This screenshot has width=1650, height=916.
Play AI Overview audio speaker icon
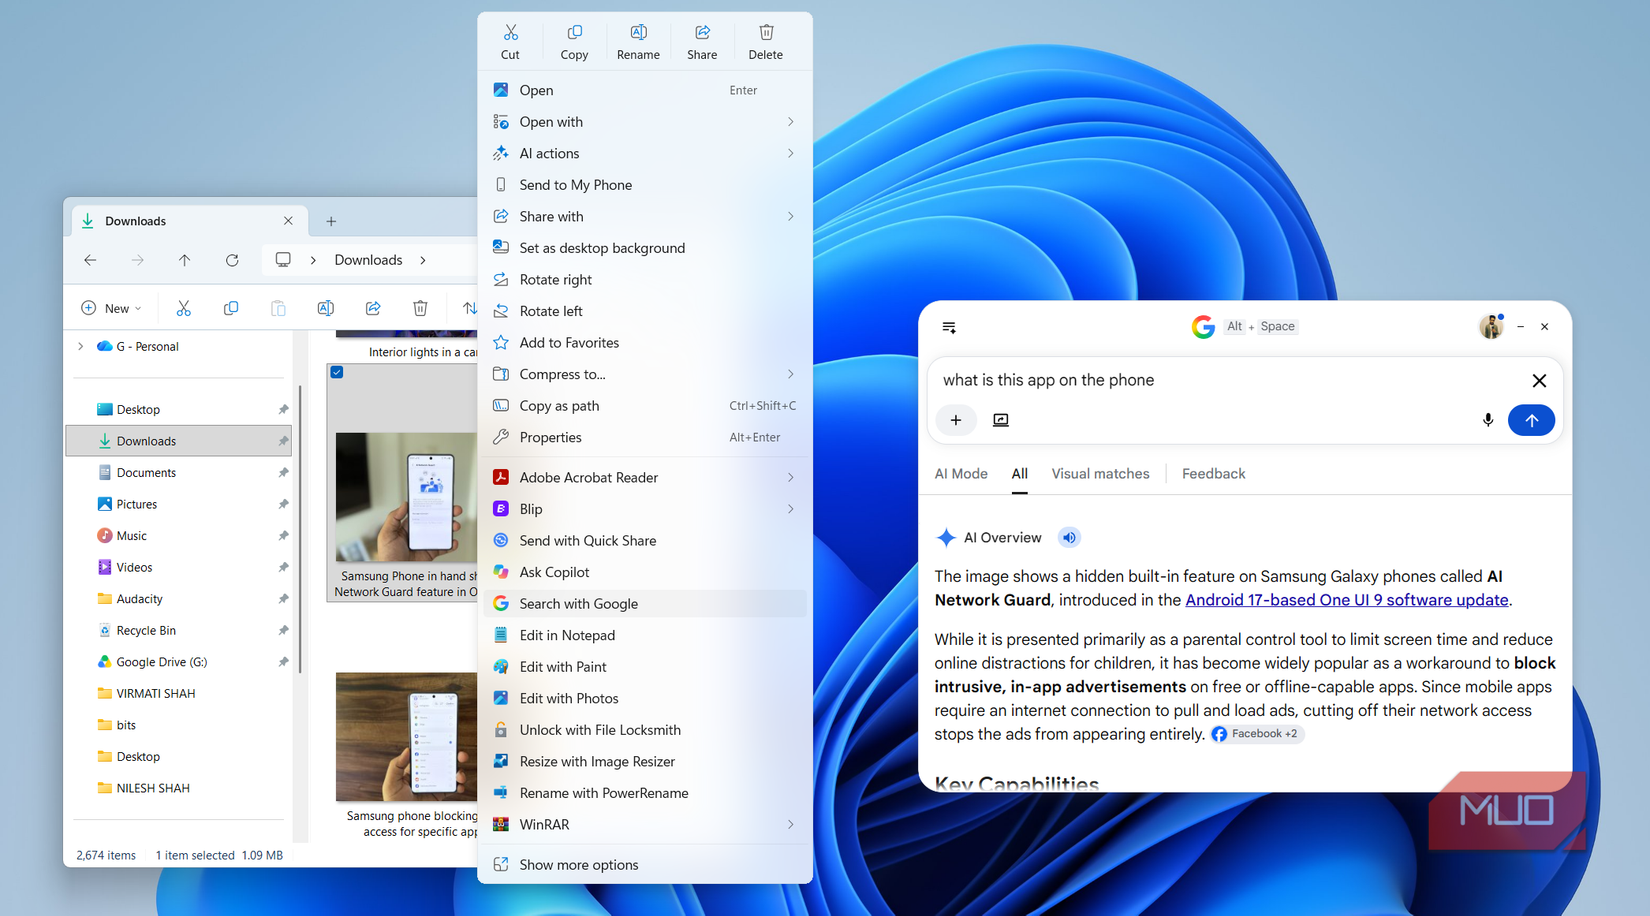tap(1069, 538)
